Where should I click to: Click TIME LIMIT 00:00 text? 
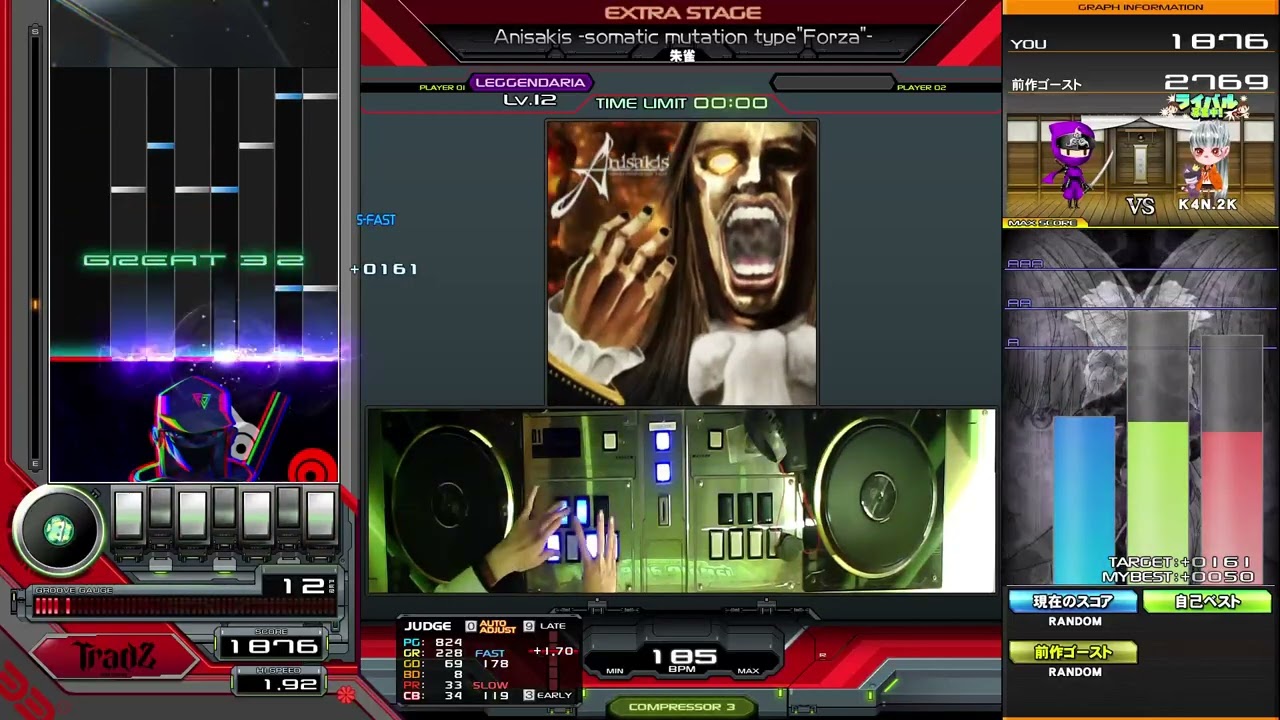682,103
